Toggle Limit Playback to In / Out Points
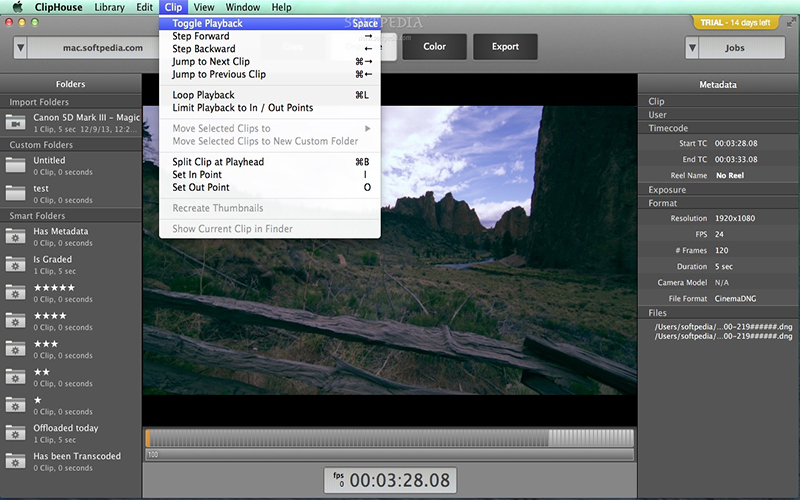This screenshot has width=800, height=500. click(270, 108)
